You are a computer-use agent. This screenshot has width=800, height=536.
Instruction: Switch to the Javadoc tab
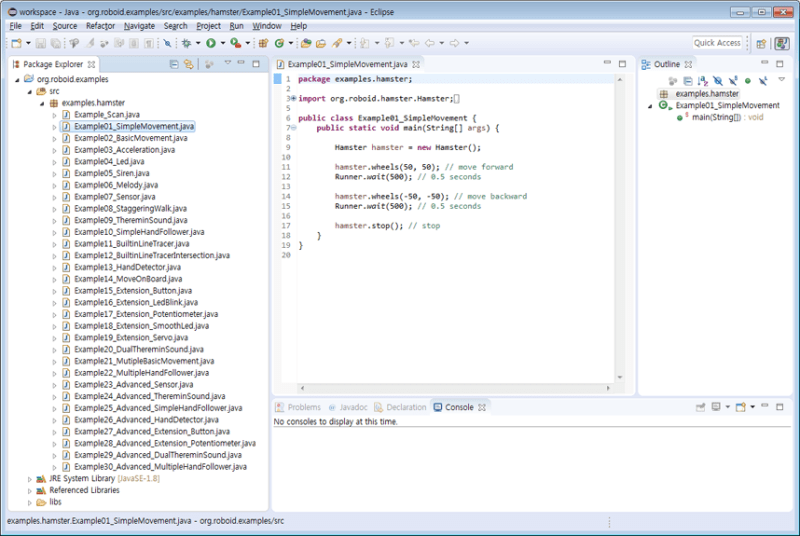click(348, 407)
